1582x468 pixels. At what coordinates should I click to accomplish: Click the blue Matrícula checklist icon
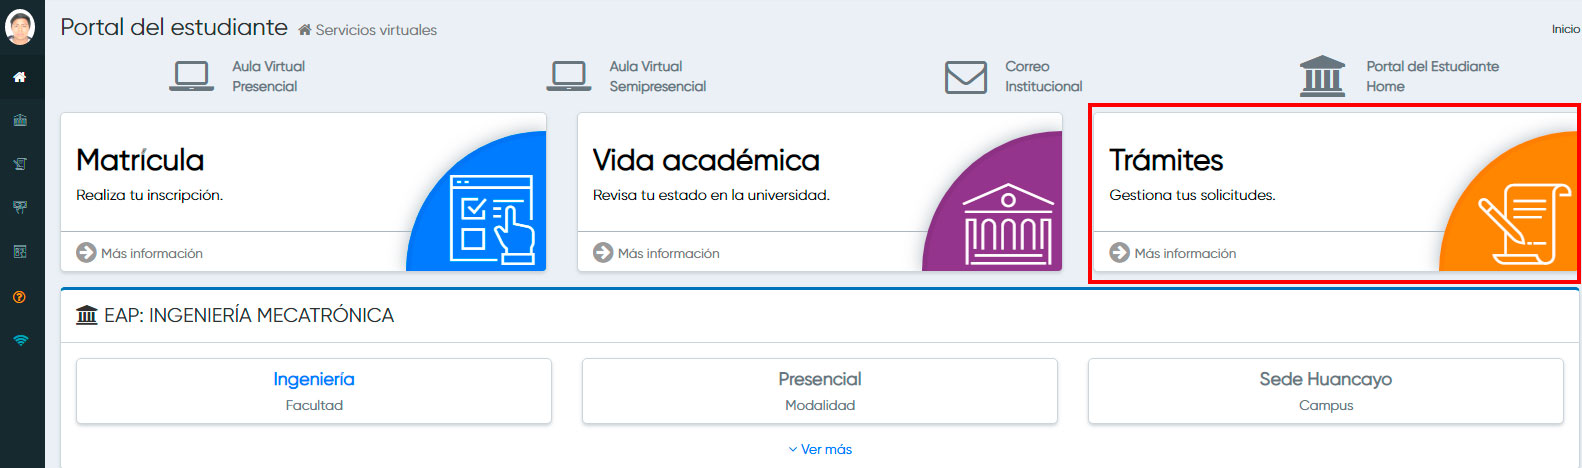(491, 218)
